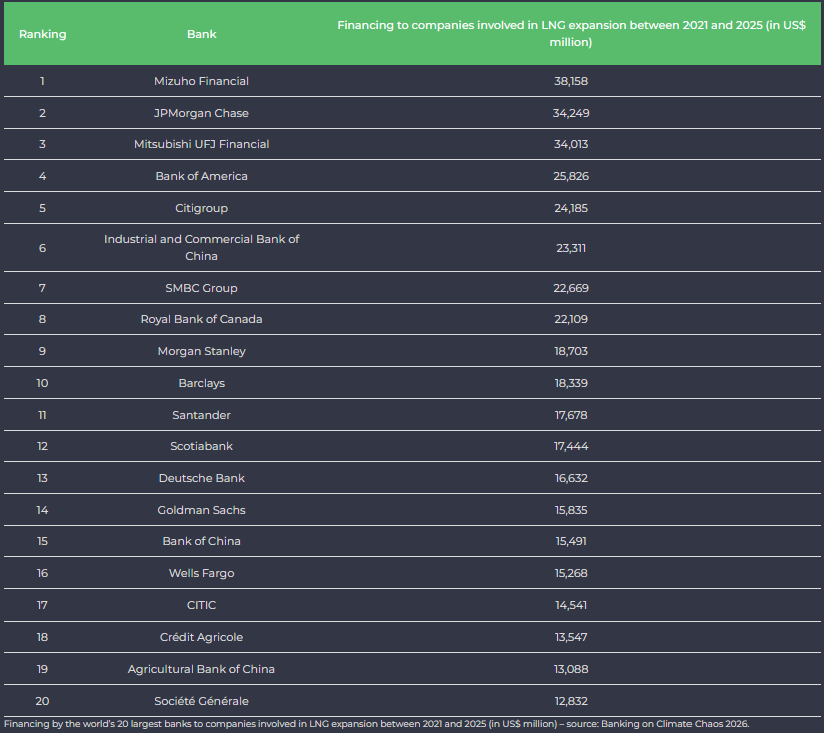Screen dimensions: 824x733
Task: Select the Bank of China cell in row 15
Action: pyautogui.click(x=201, y=541)
